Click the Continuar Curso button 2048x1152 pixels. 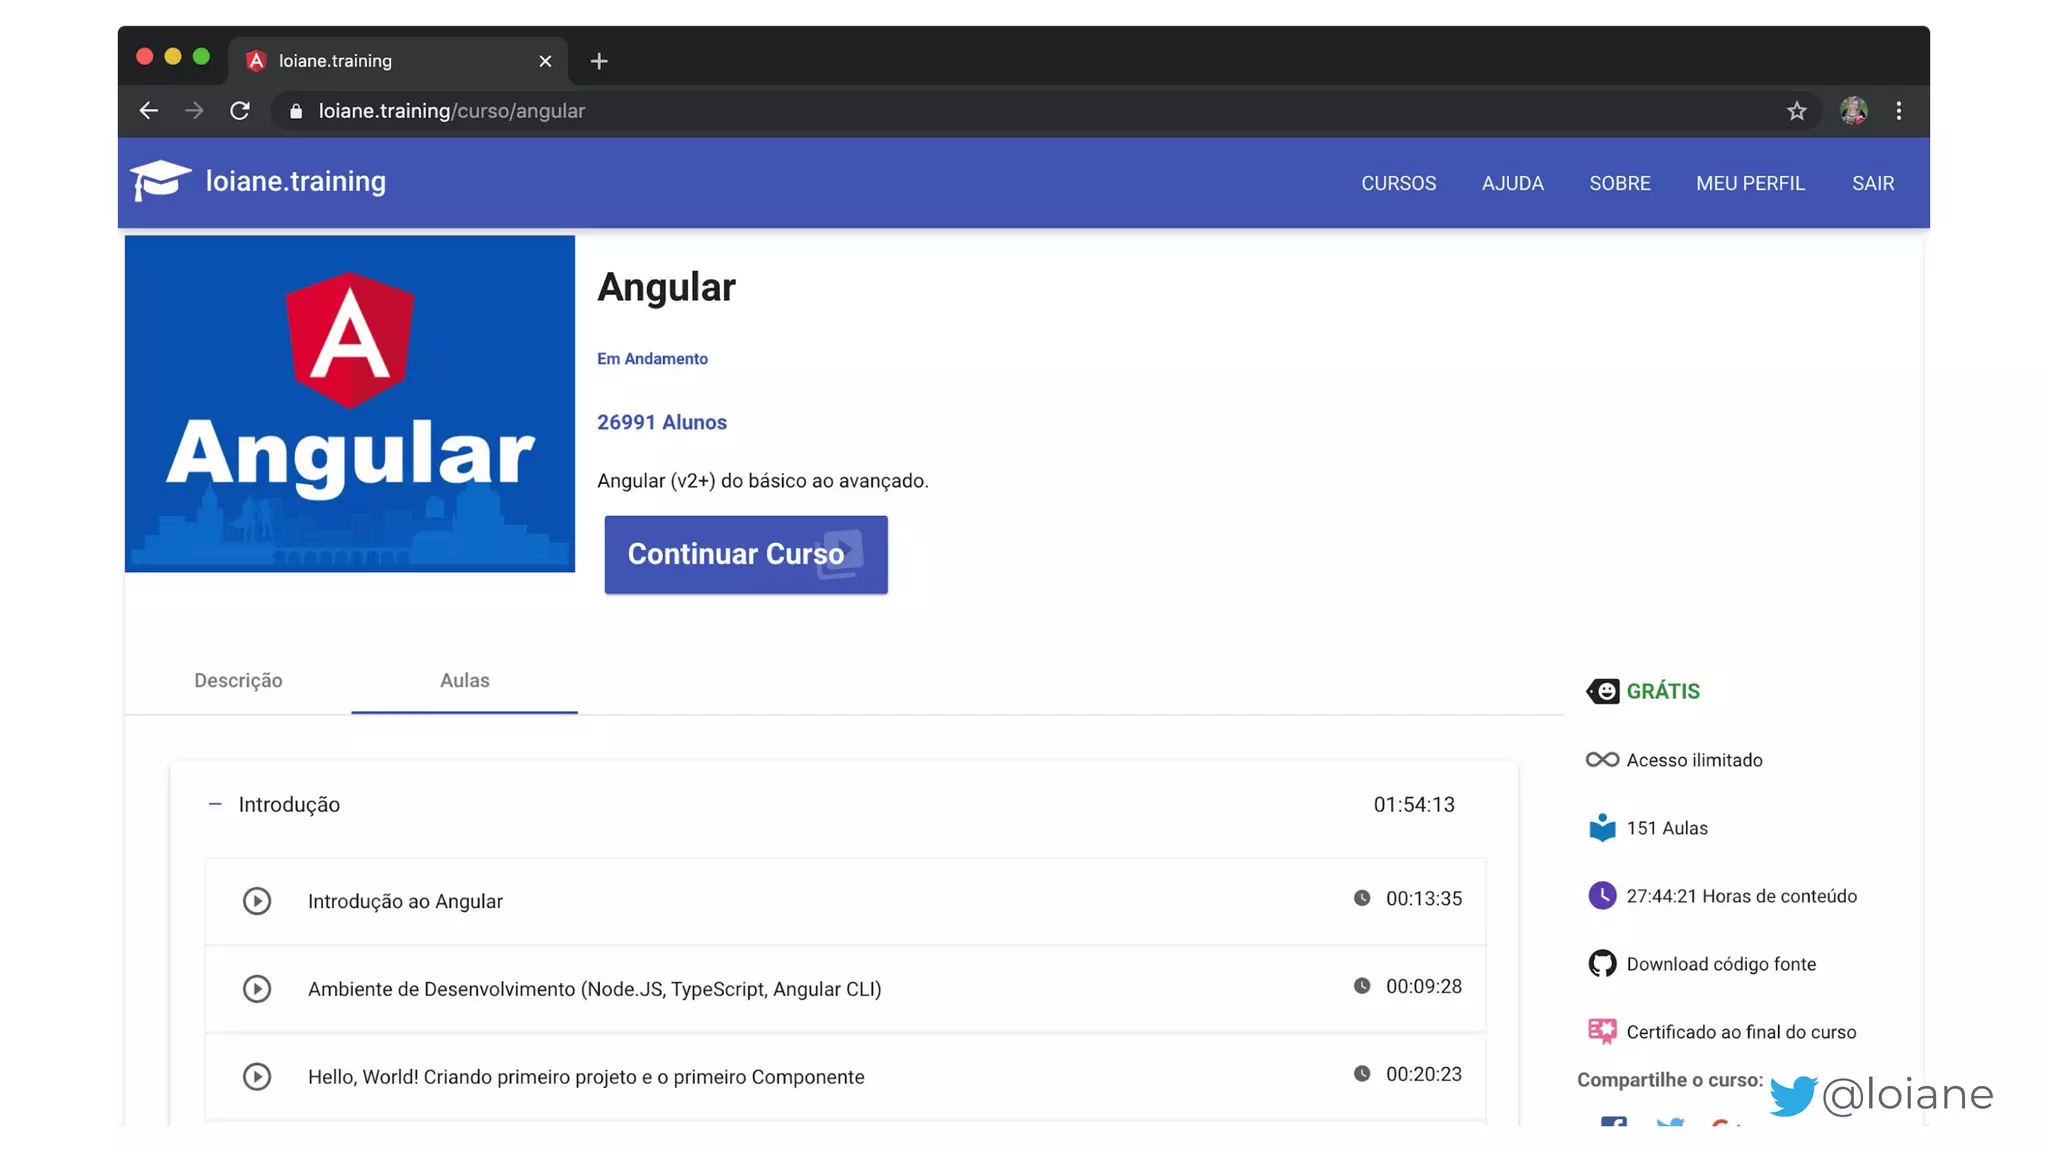pyautogui.click(x=745, y=554)
